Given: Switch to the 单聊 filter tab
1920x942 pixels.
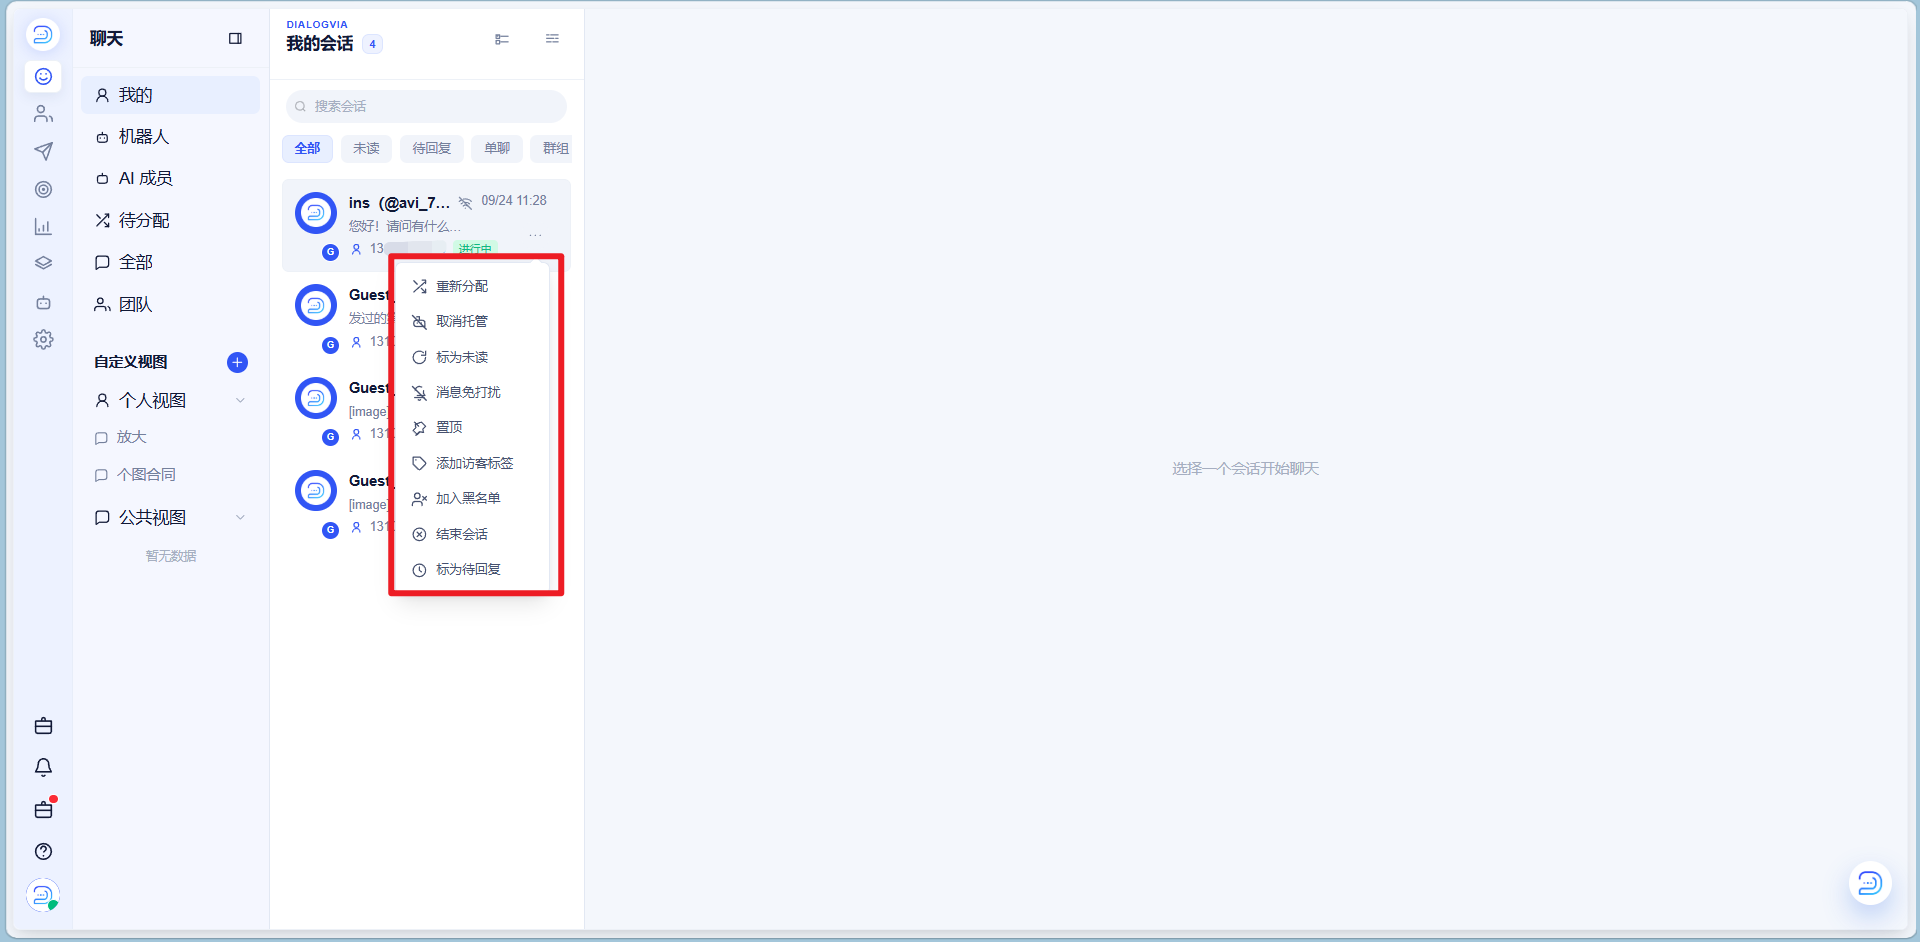Looking at the screenshot, I should (x=496, y=148).
